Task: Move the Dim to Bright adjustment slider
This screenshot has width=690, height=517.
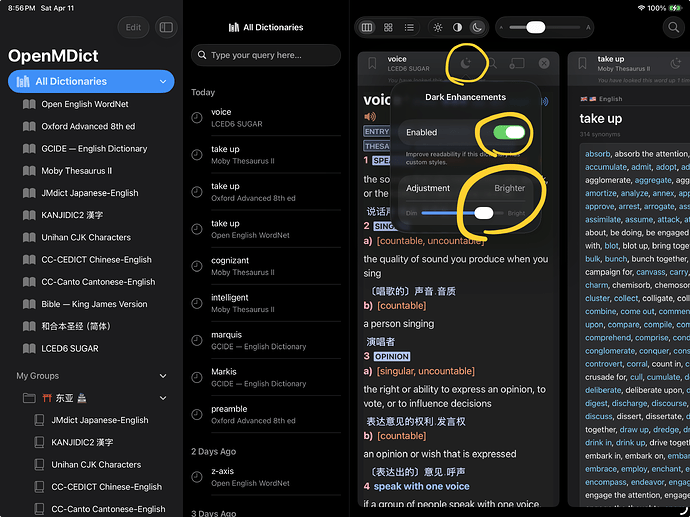Action: [484, 213]
